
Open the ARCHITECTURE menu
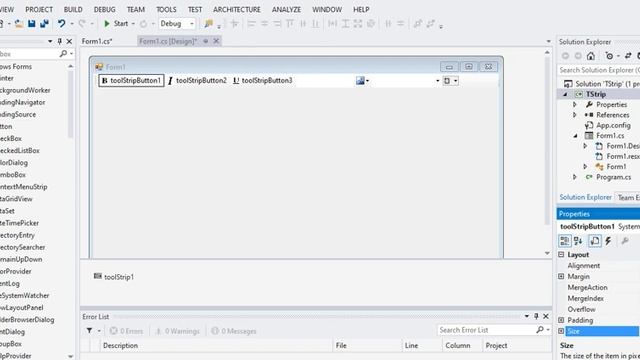click(237, 9)
